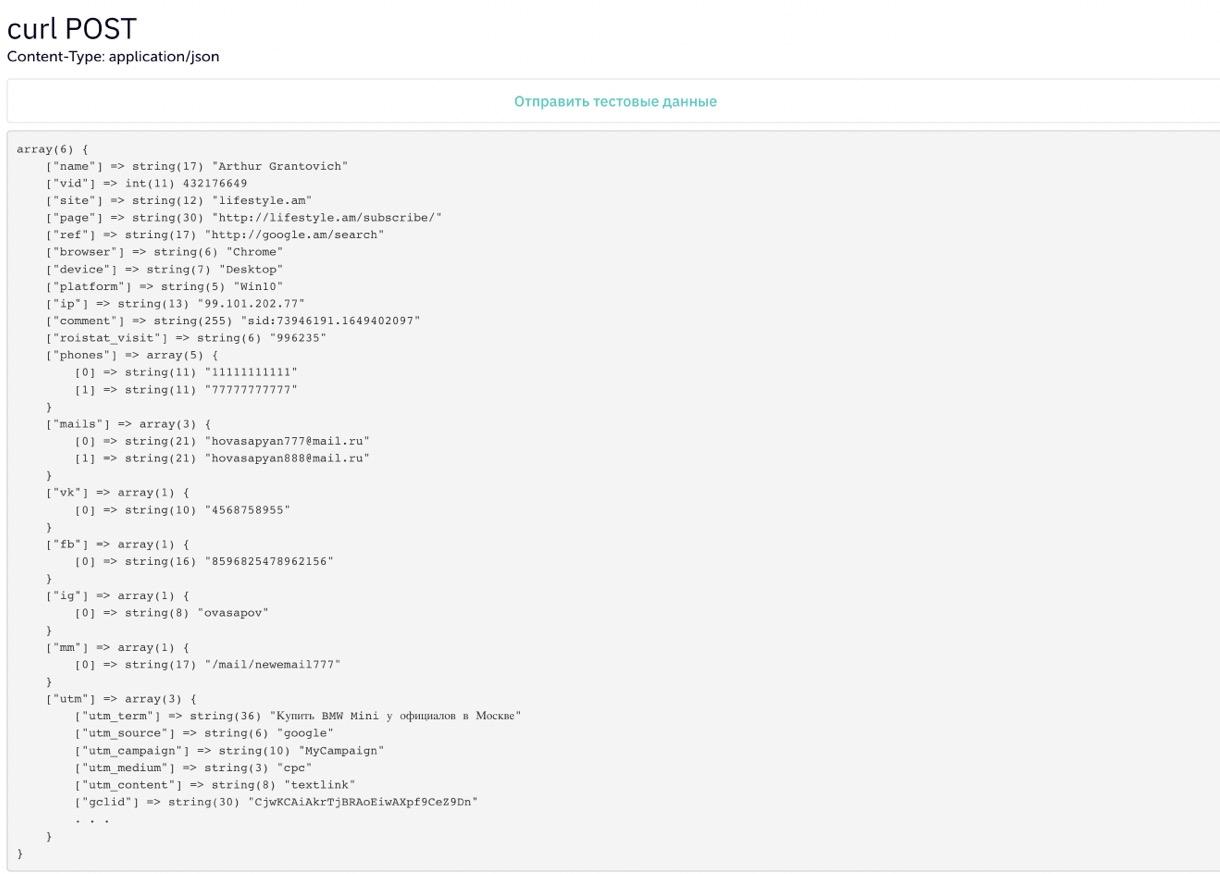Click the 'curl POST' heading
This screenshot has height=874, width=1220.
click(x=72, y=28)
